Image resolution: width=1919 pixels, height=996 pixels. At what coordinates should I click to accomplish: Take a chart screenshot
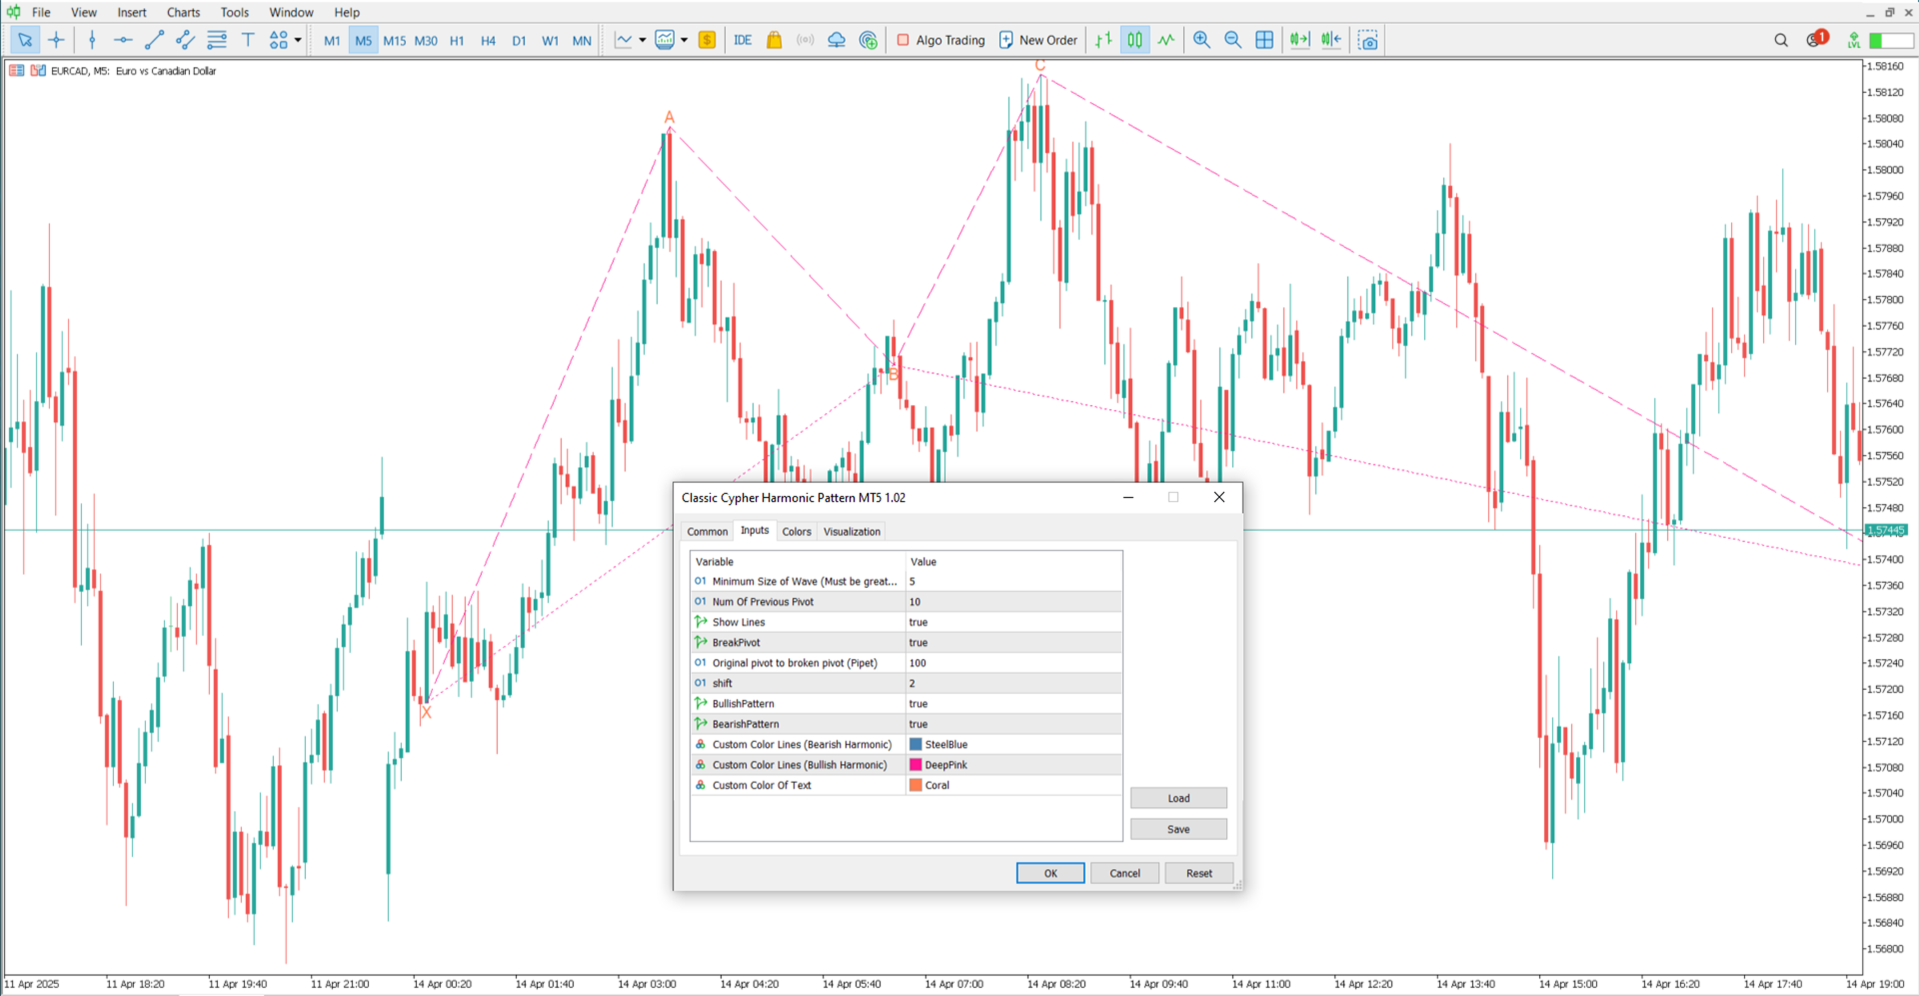[1368, 40]
